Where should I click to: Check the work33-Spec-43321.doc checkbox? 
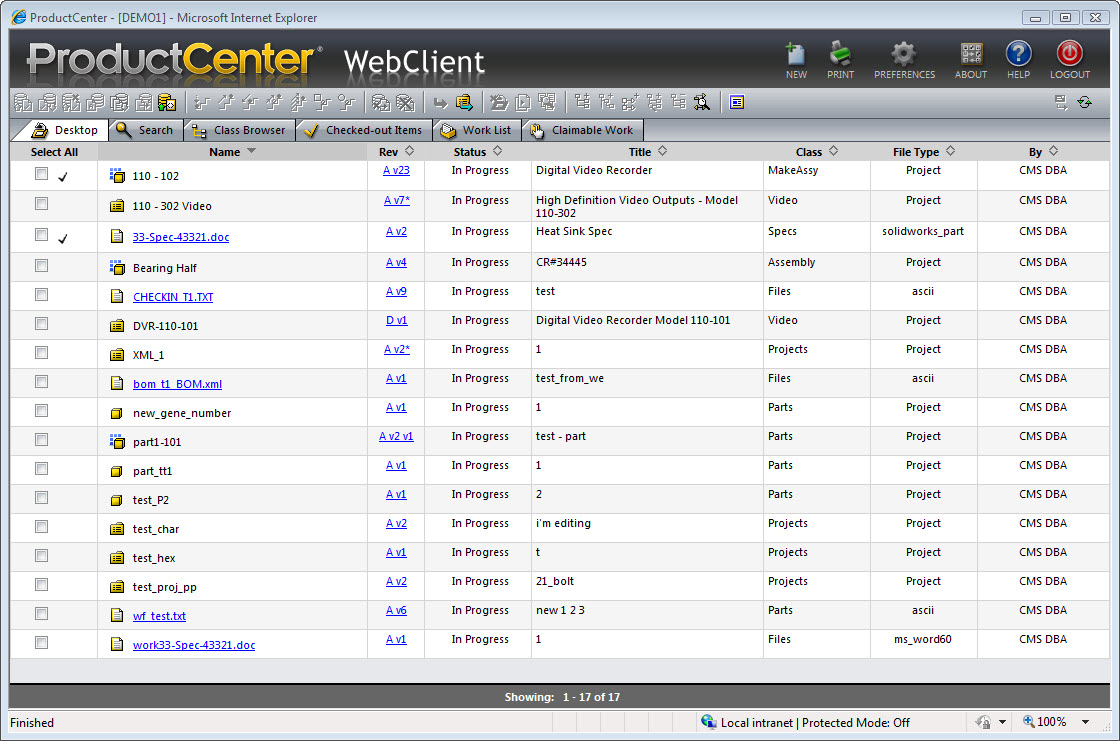pyautogui.click(x=41, y=642)
